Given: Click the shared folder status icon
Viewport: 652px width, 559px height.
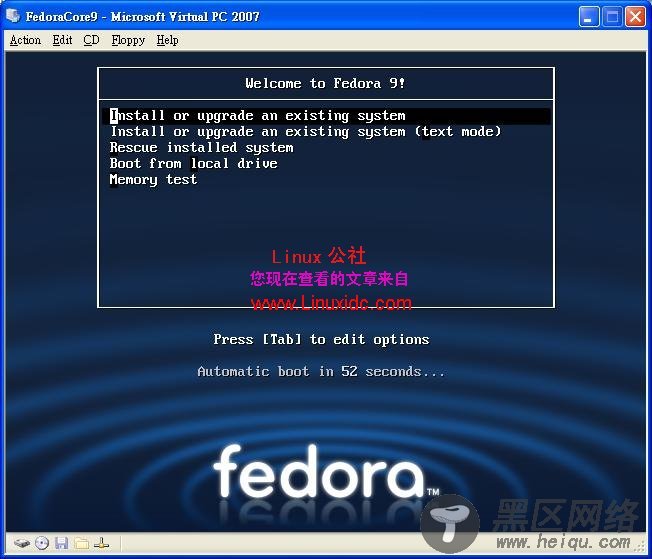Looking at the screenshot, I should coord(82,543).
